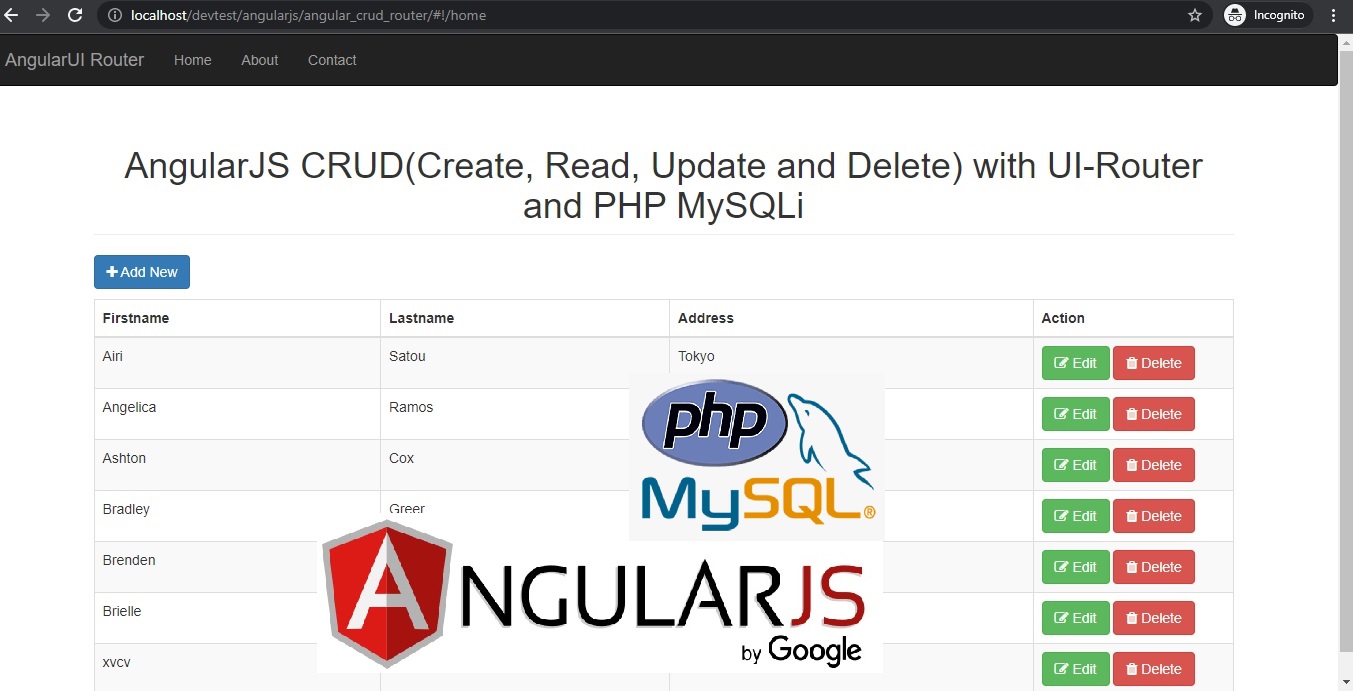Edit the Brenden row

(x=1076, y=567)
